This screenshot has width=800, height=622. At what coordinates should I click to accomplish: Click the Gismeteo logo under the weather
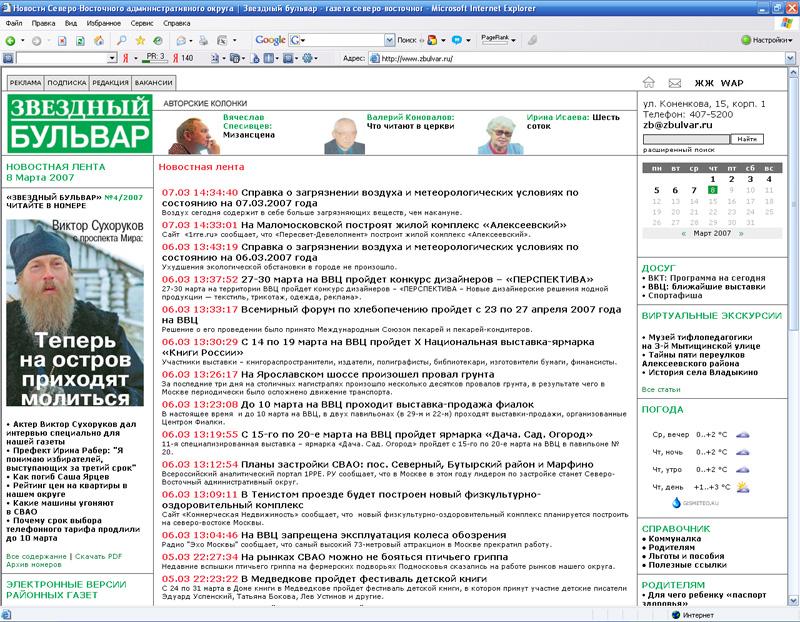click(x=695, y=503)
